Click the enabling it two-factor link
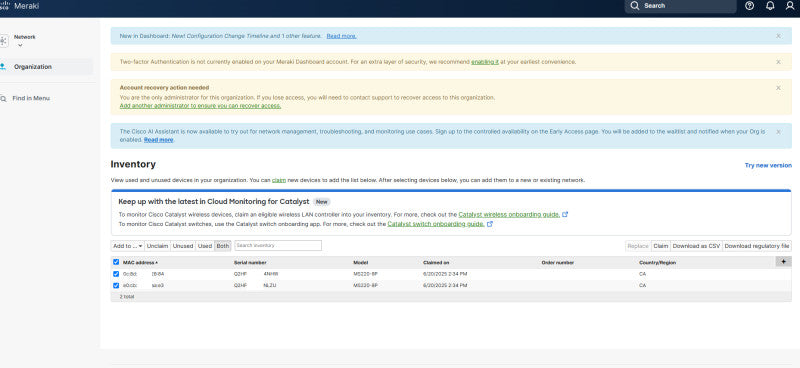 (485, 62)
